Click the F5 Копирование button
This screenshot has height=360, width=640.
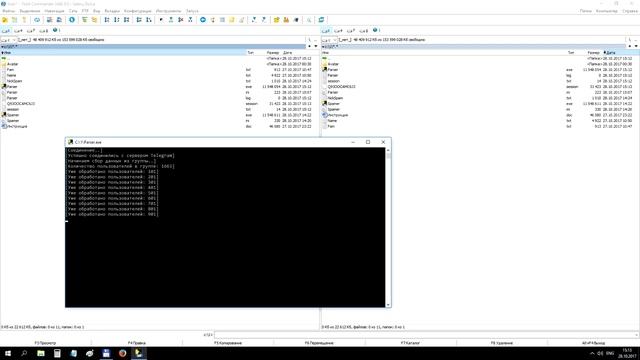(228, 343)
